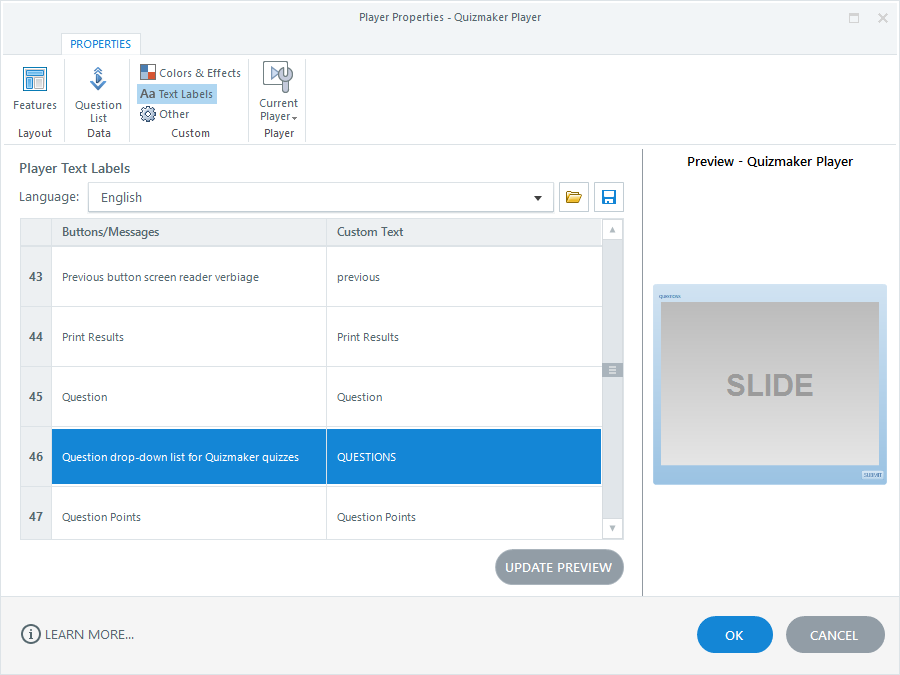This screenshot has width=900, height=675.
Task: Click the Custom Text column header
Action: (x=464, y=232)
